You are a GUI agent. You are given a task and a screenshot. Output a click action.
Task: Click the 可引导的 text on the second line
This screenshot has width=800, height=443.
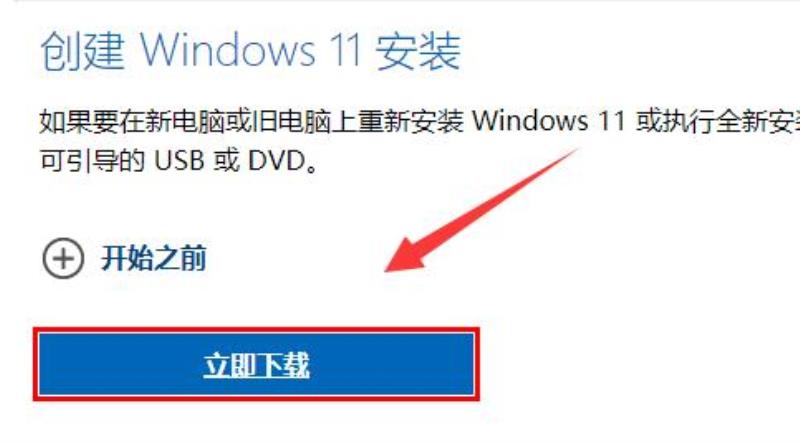point(92,161)
